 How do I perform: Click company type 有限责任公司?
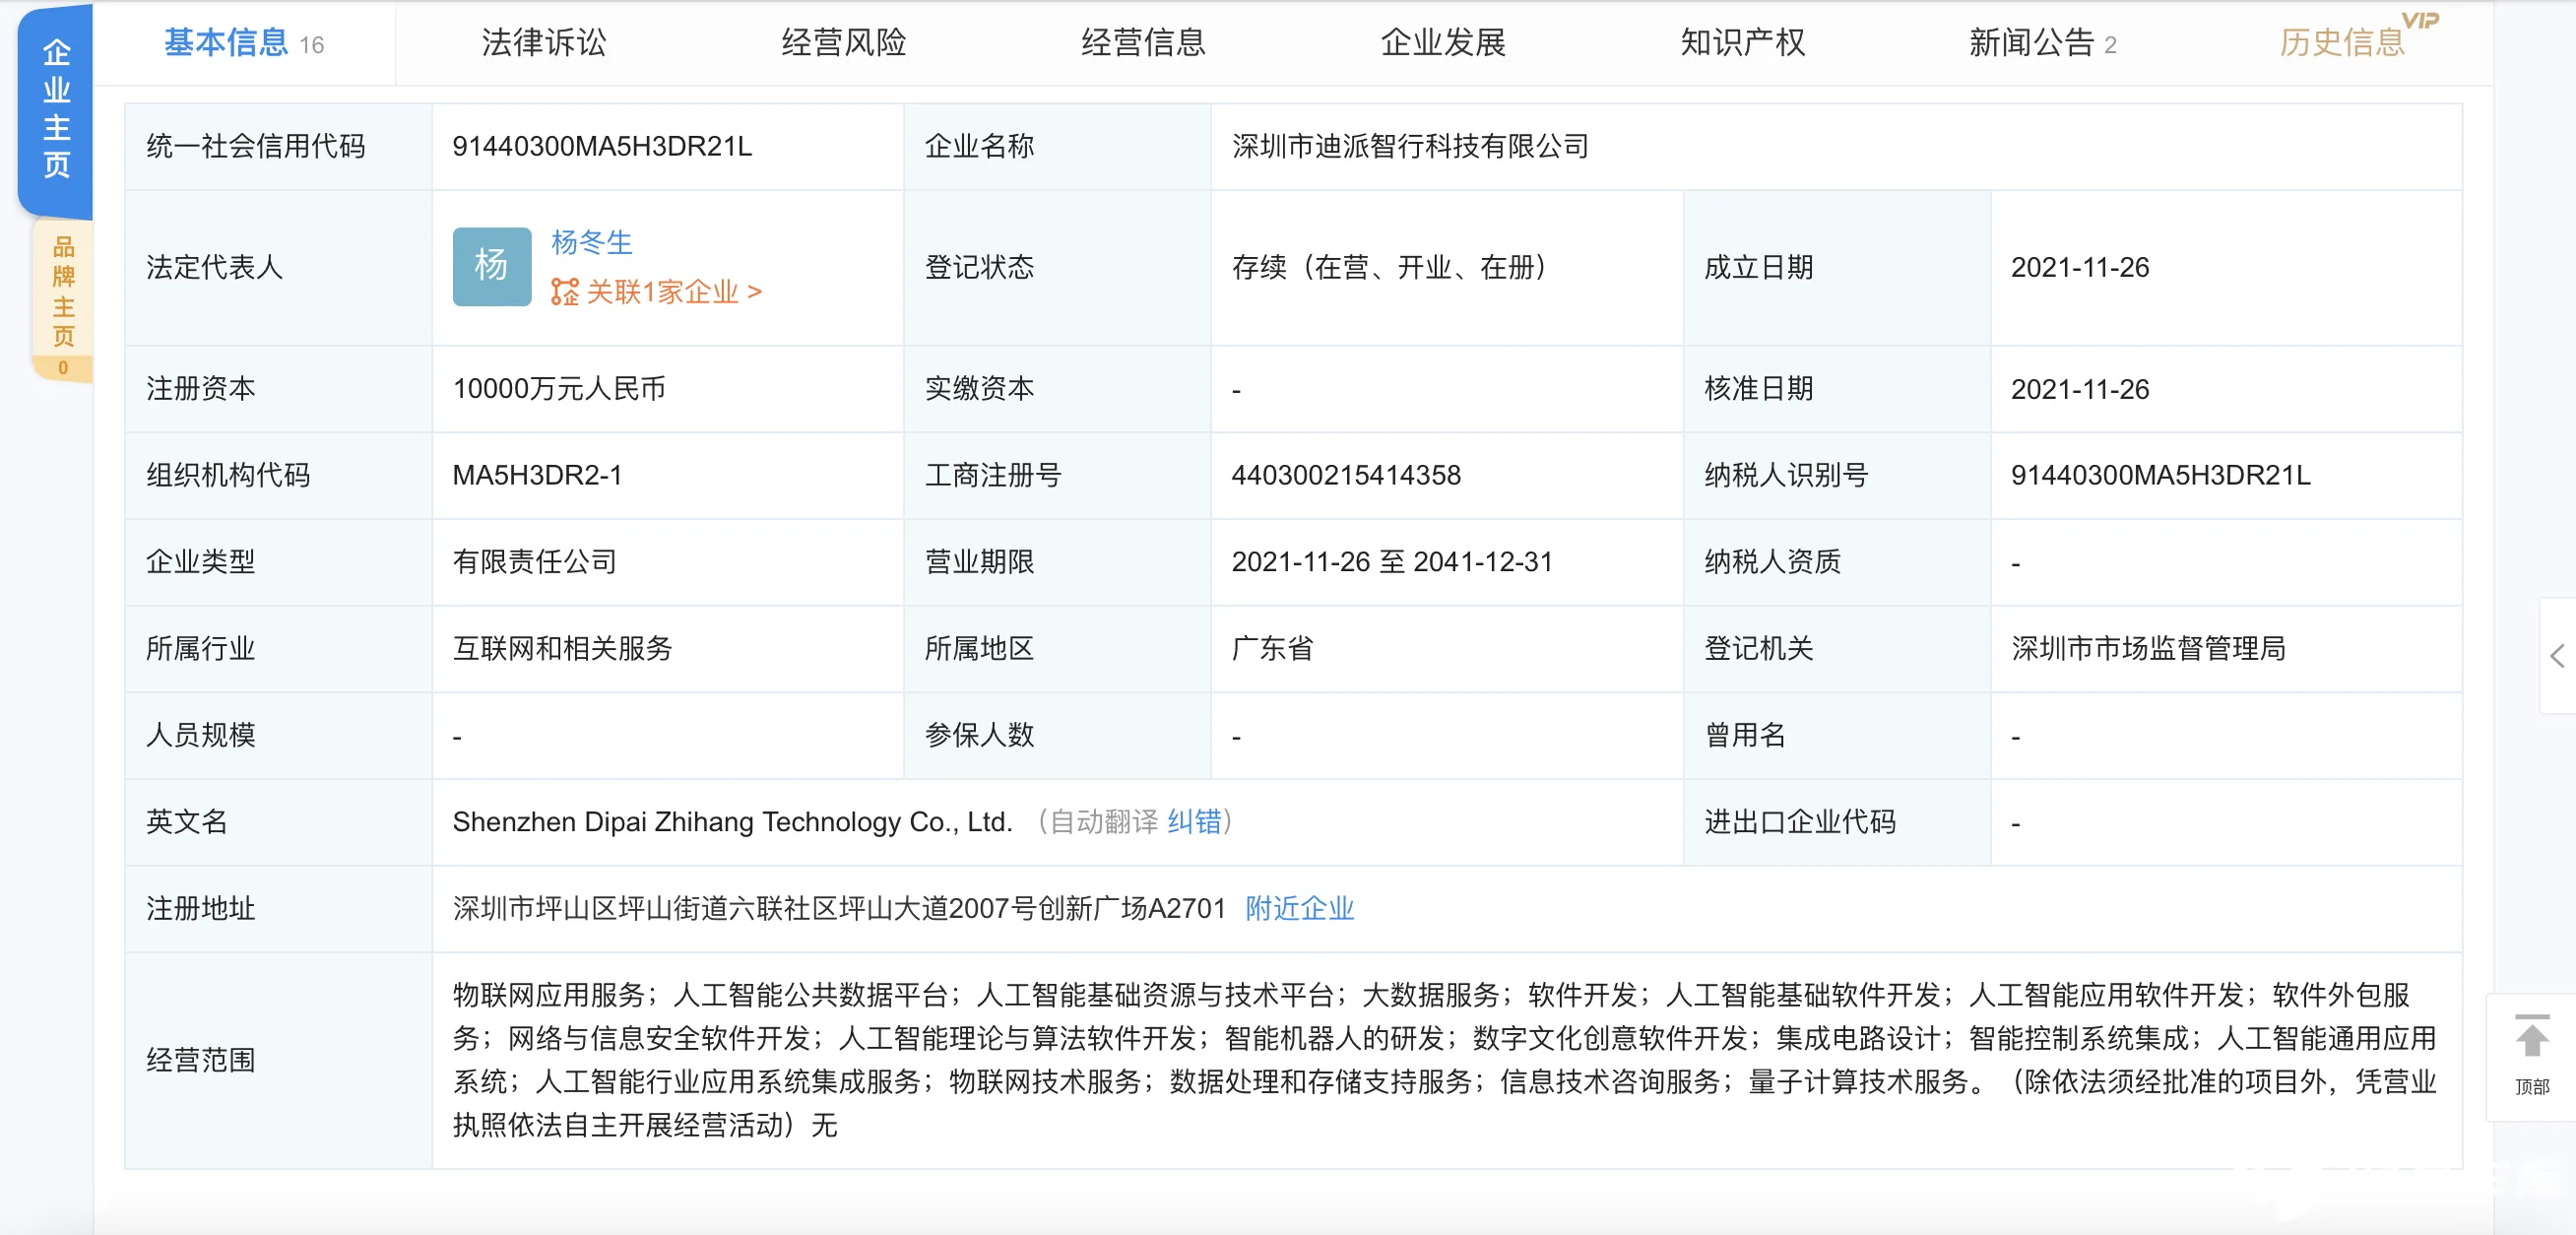(x=534, y=562)
